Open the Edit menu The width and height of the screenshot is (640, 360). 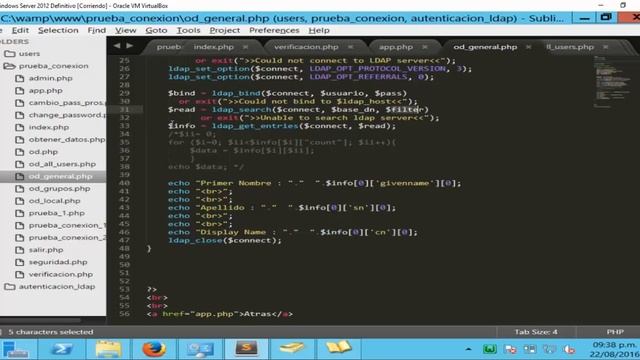(x=20, y=30)
